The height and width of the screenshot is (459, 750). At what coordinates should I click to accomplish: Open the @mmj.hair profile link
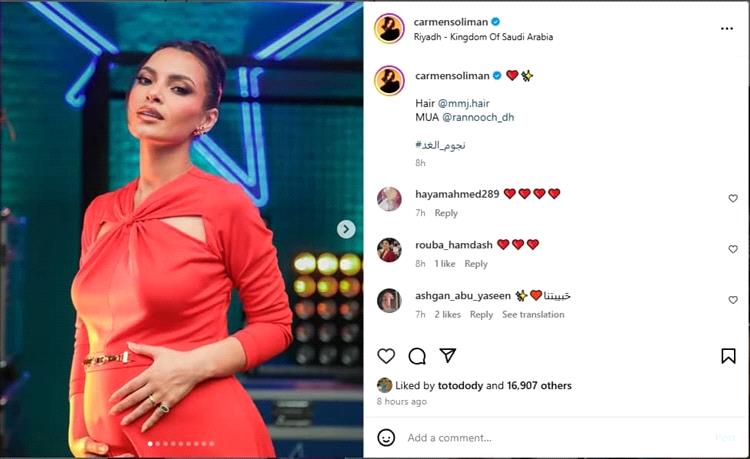pyautogui.click(x=463, y=103)
